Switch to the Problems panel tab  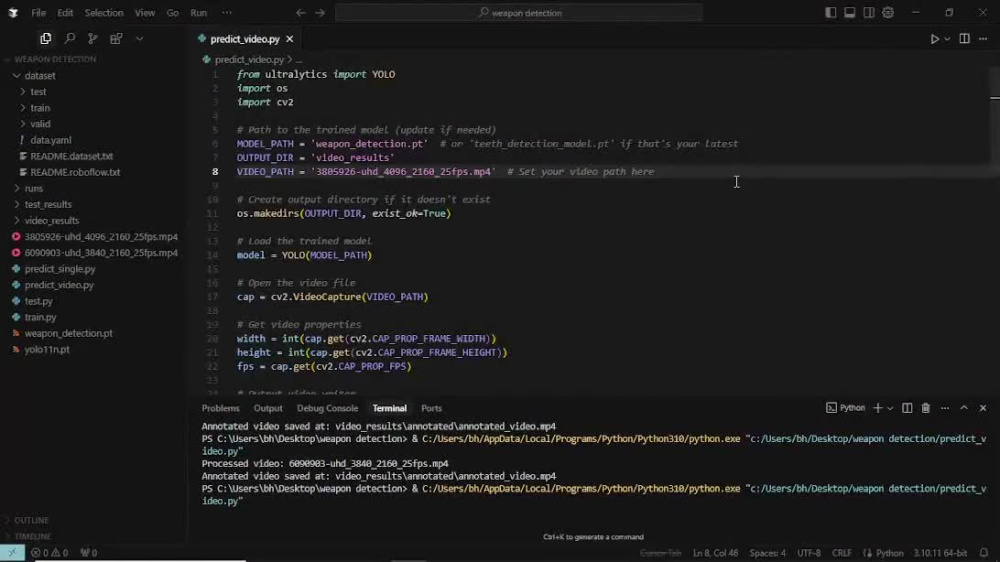[220, 408]
